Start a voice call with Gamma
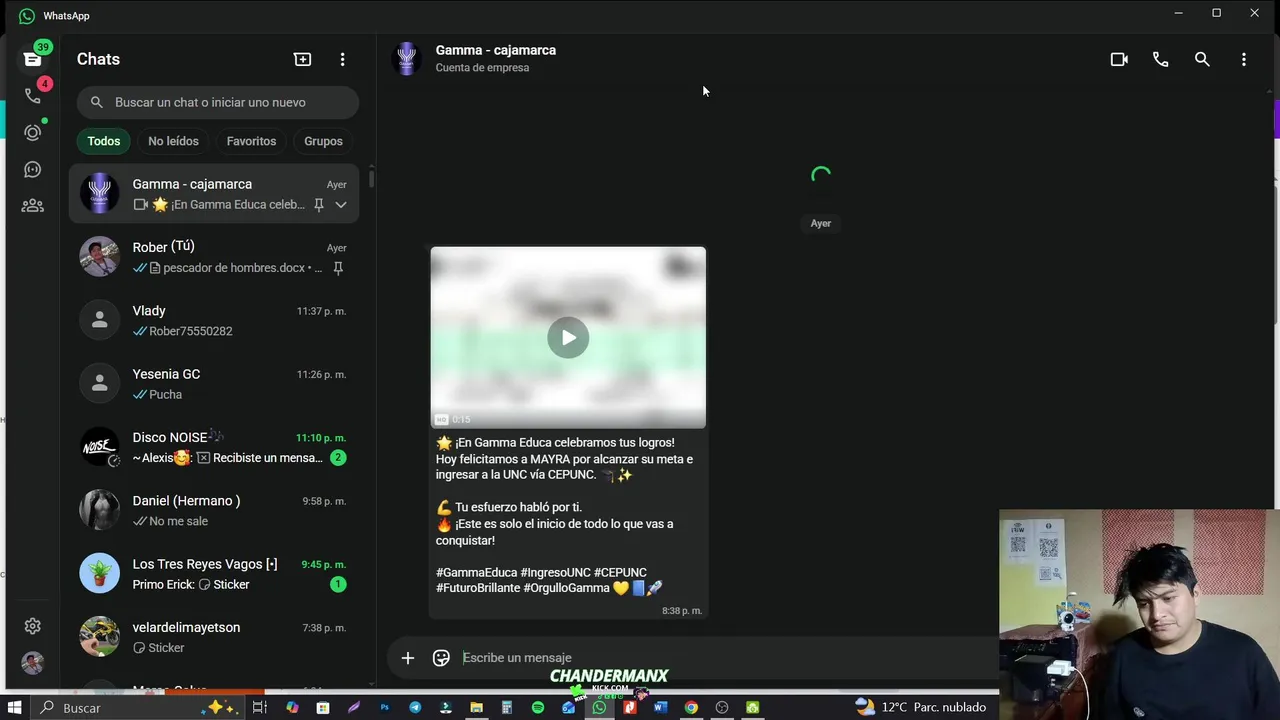Image resolution: width=1280 pixels, height=720 pixels. (1160, 60)
